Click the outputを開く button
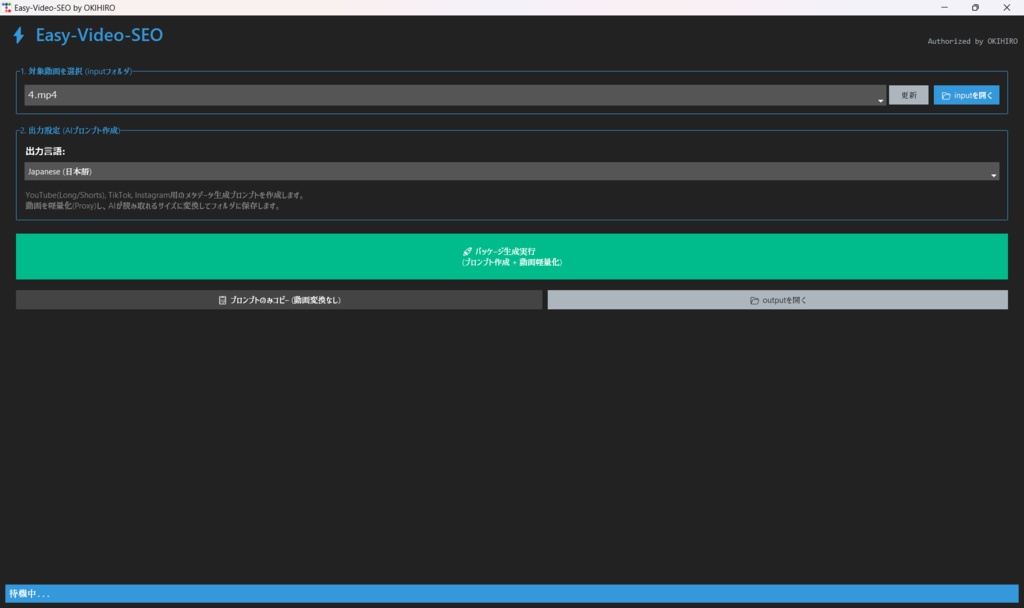The image size is (1024, 608). (x=777, y=300)
